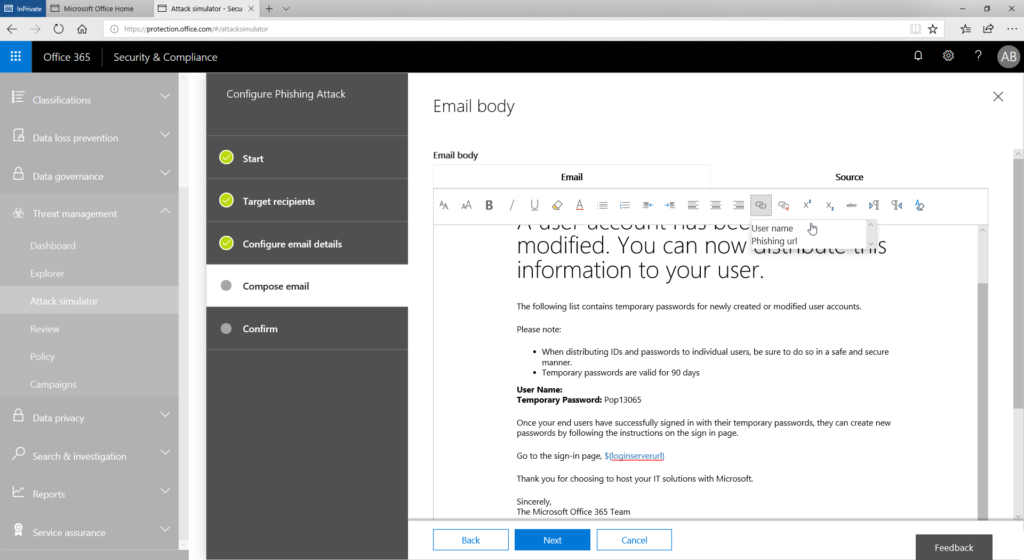Open the notifications bell
Viewport: 1024px width, 560px height.
coord(918,56)
